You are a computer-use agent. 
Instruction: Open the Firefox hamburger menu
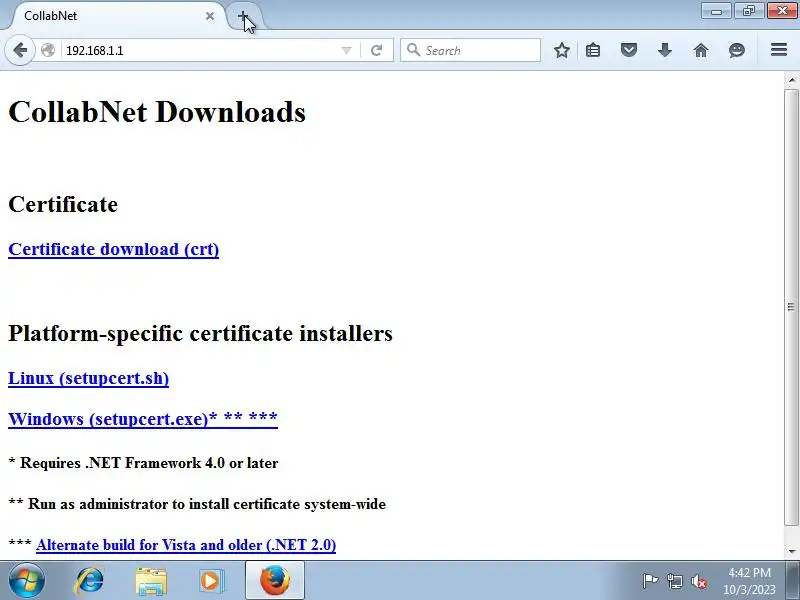tap(779, 49)
